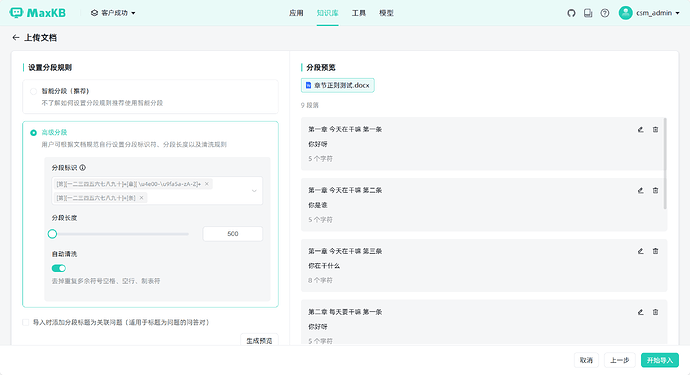
Task: Click the 开始导入 button
Action: (660, 360)
